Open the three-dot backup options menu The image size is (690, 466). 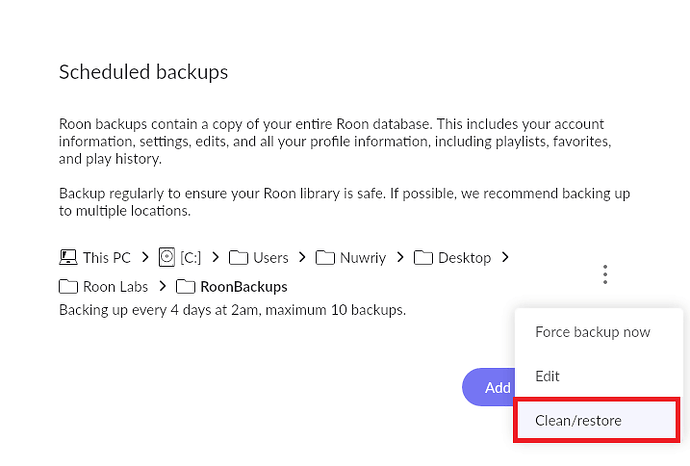pos(605,274)
